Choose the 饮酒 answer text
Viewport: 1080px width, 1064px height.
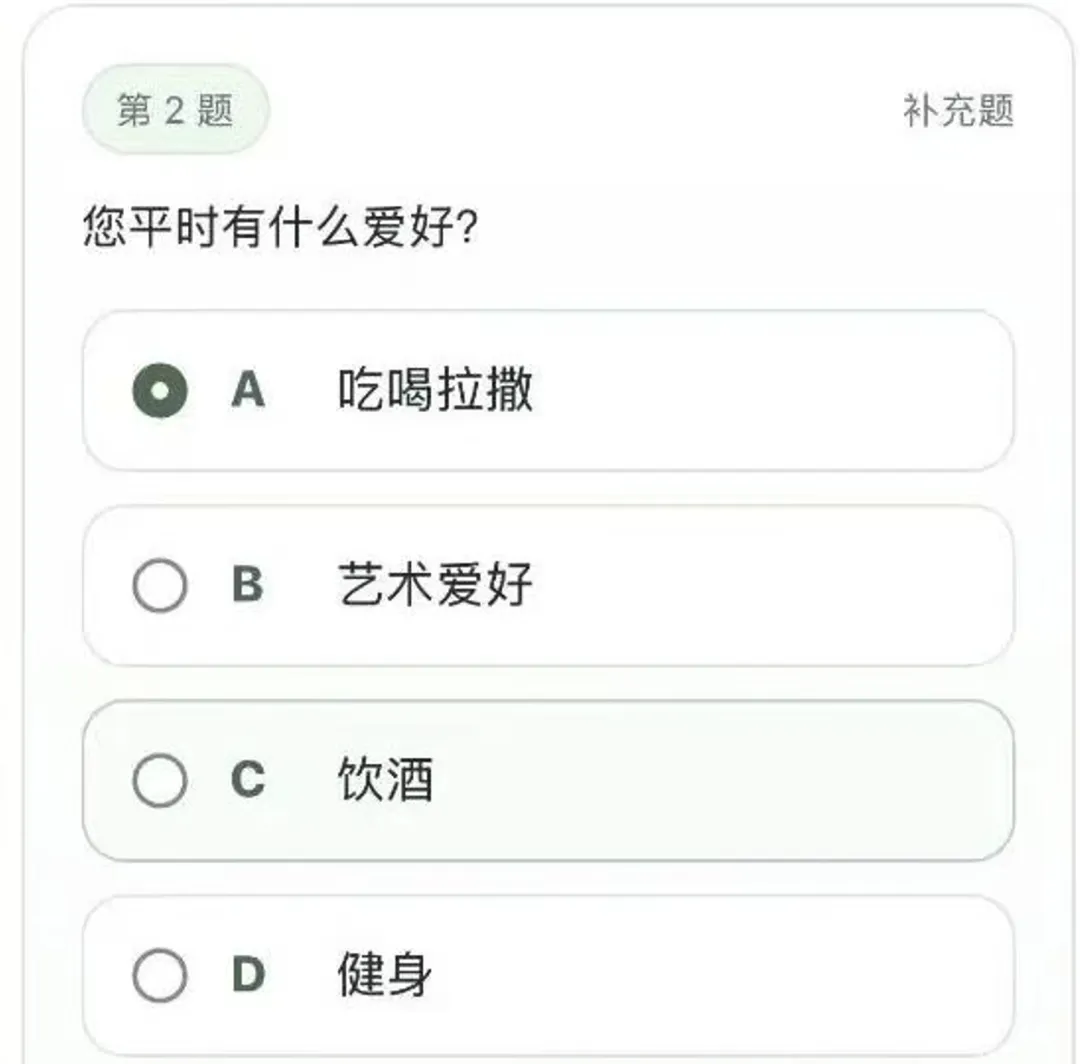[386, 780]
